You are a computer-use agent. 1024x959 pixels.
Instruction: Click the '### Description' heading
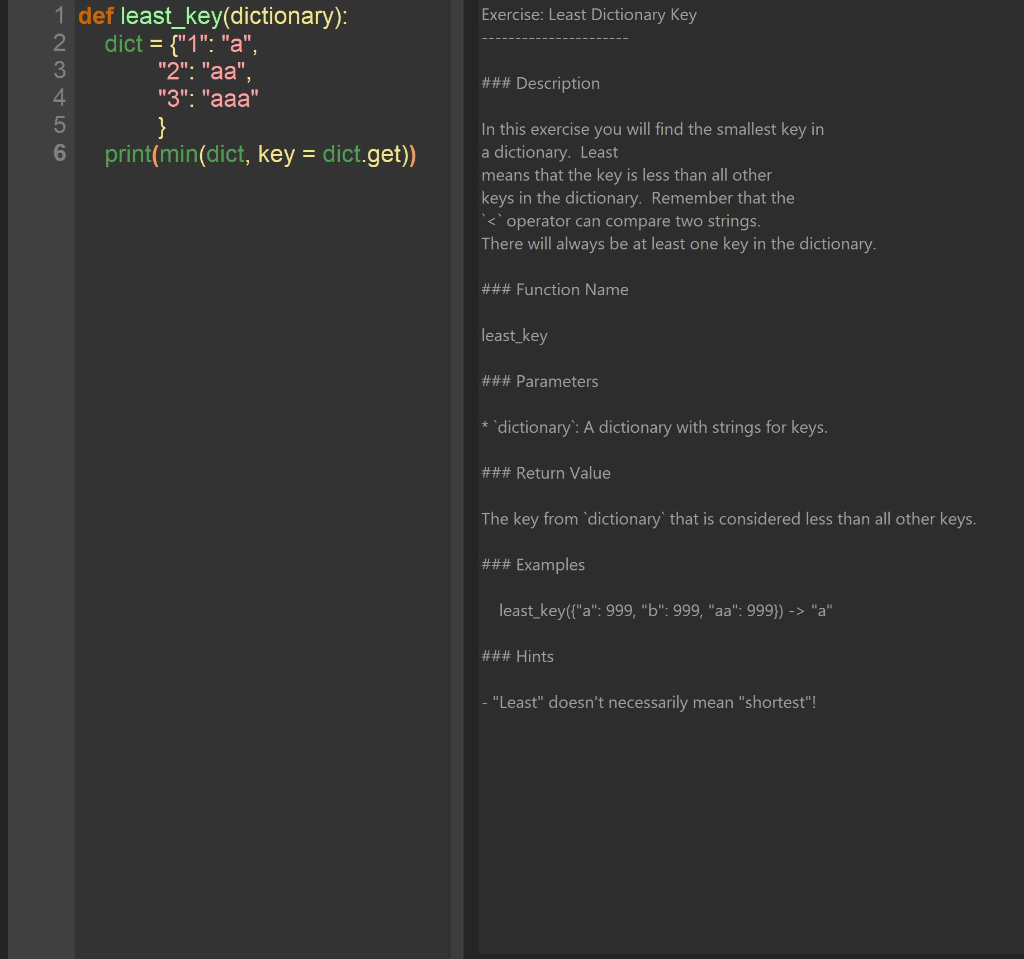coord(541,83)
